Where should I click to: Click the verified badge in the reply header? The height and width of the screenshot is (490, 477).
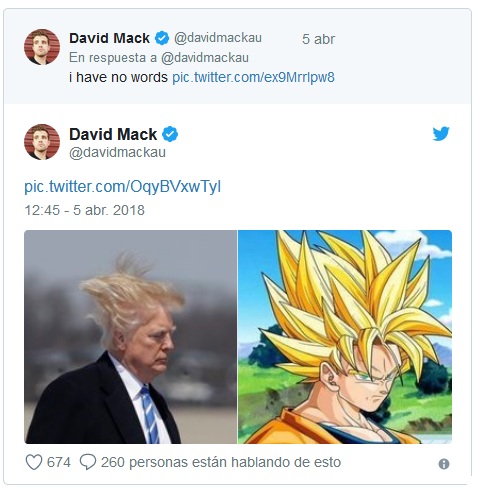click(x=162, y=38)
